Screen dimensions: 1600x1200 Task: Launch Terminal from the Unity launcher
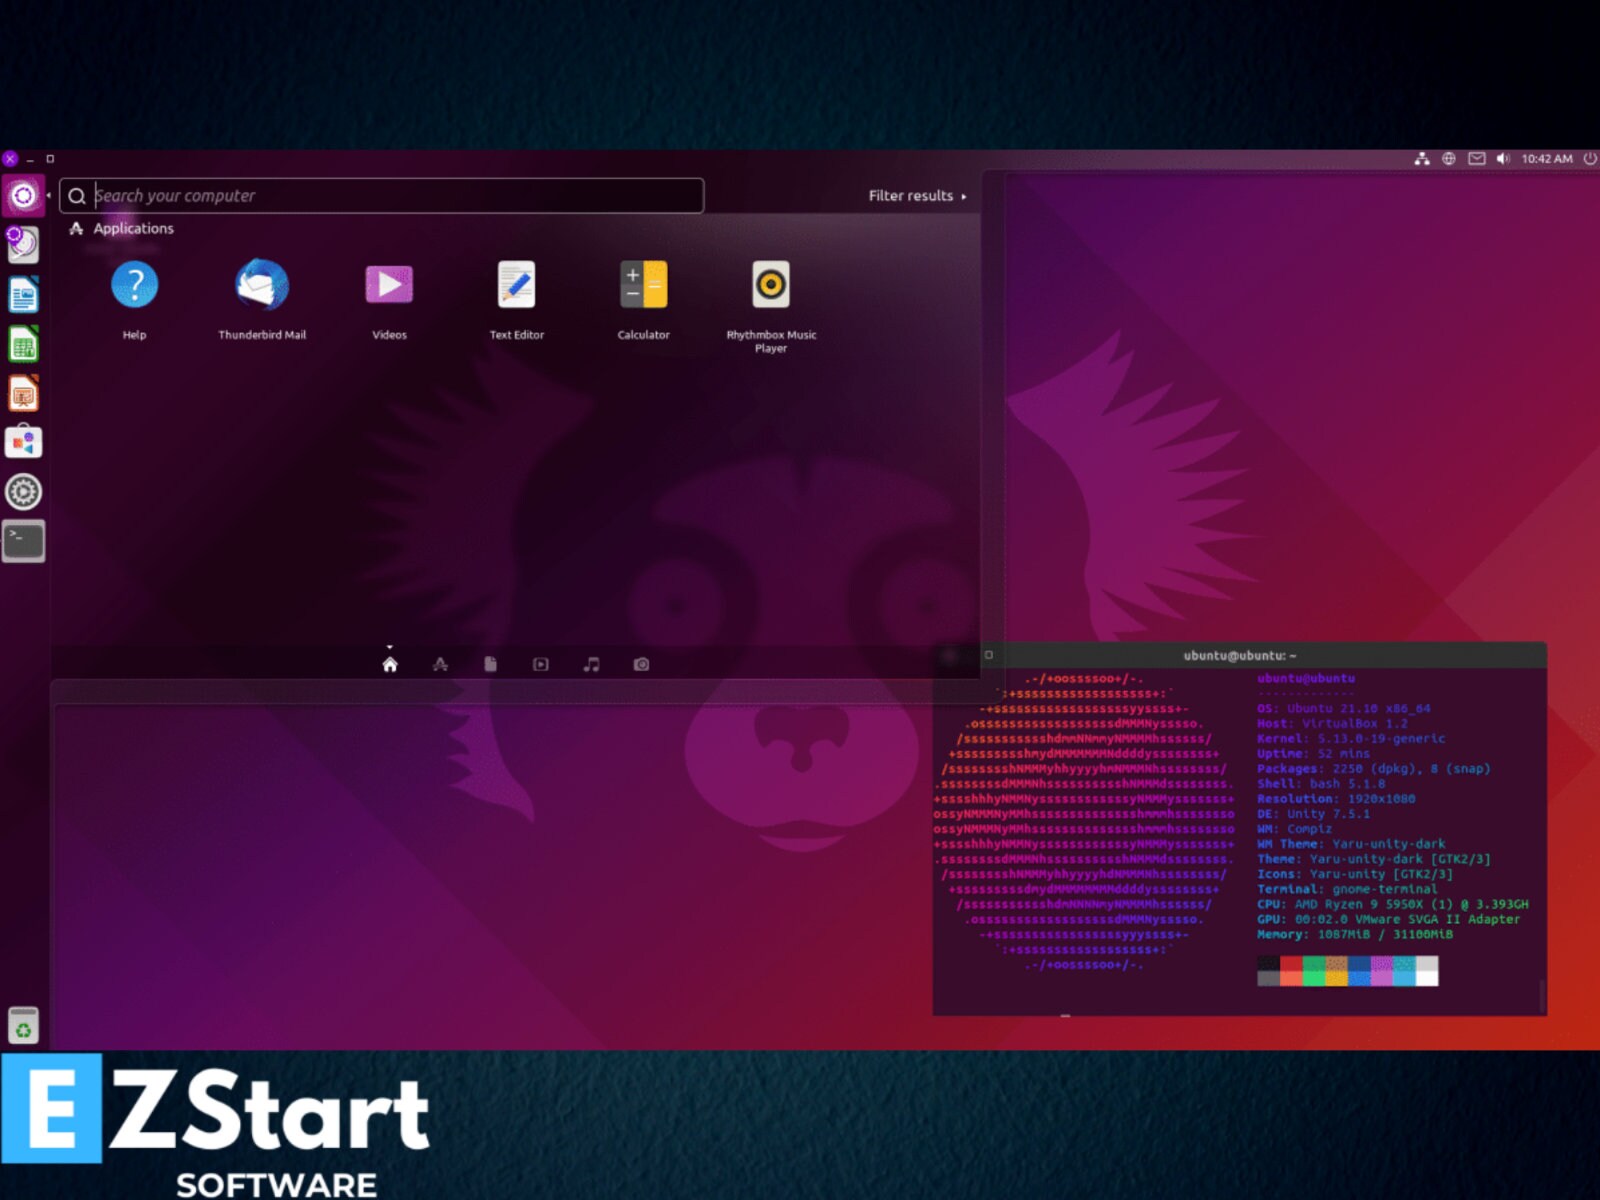coord(23,540)
